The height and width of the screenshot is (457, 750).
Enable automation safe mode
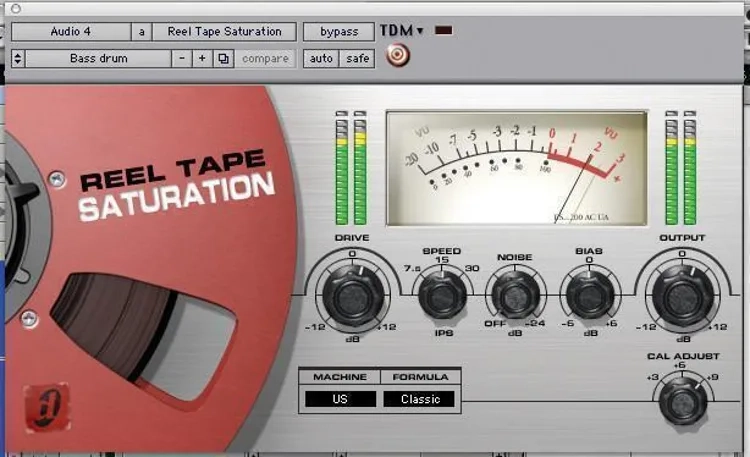(x=357, y=59)
